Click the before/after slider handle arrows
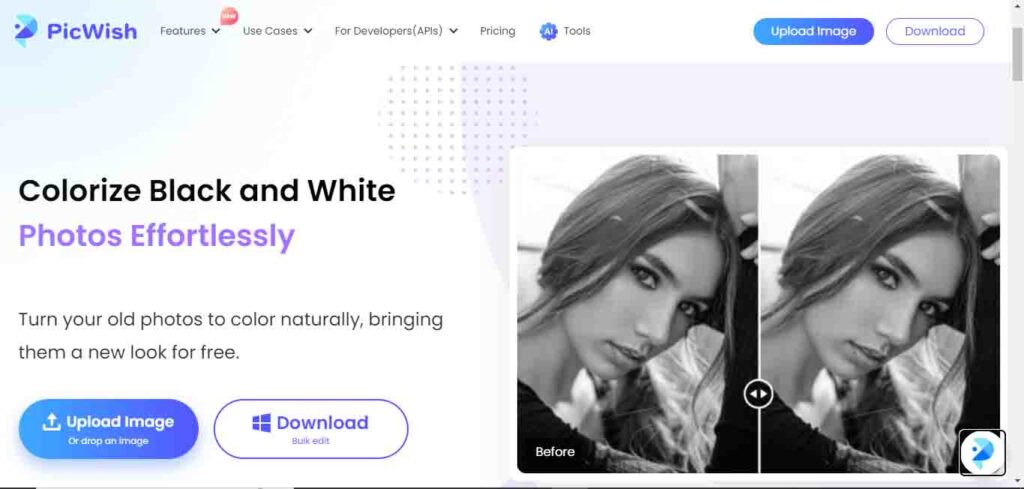The height and width of the screenshot is (489, 1024). pos(758,394)
